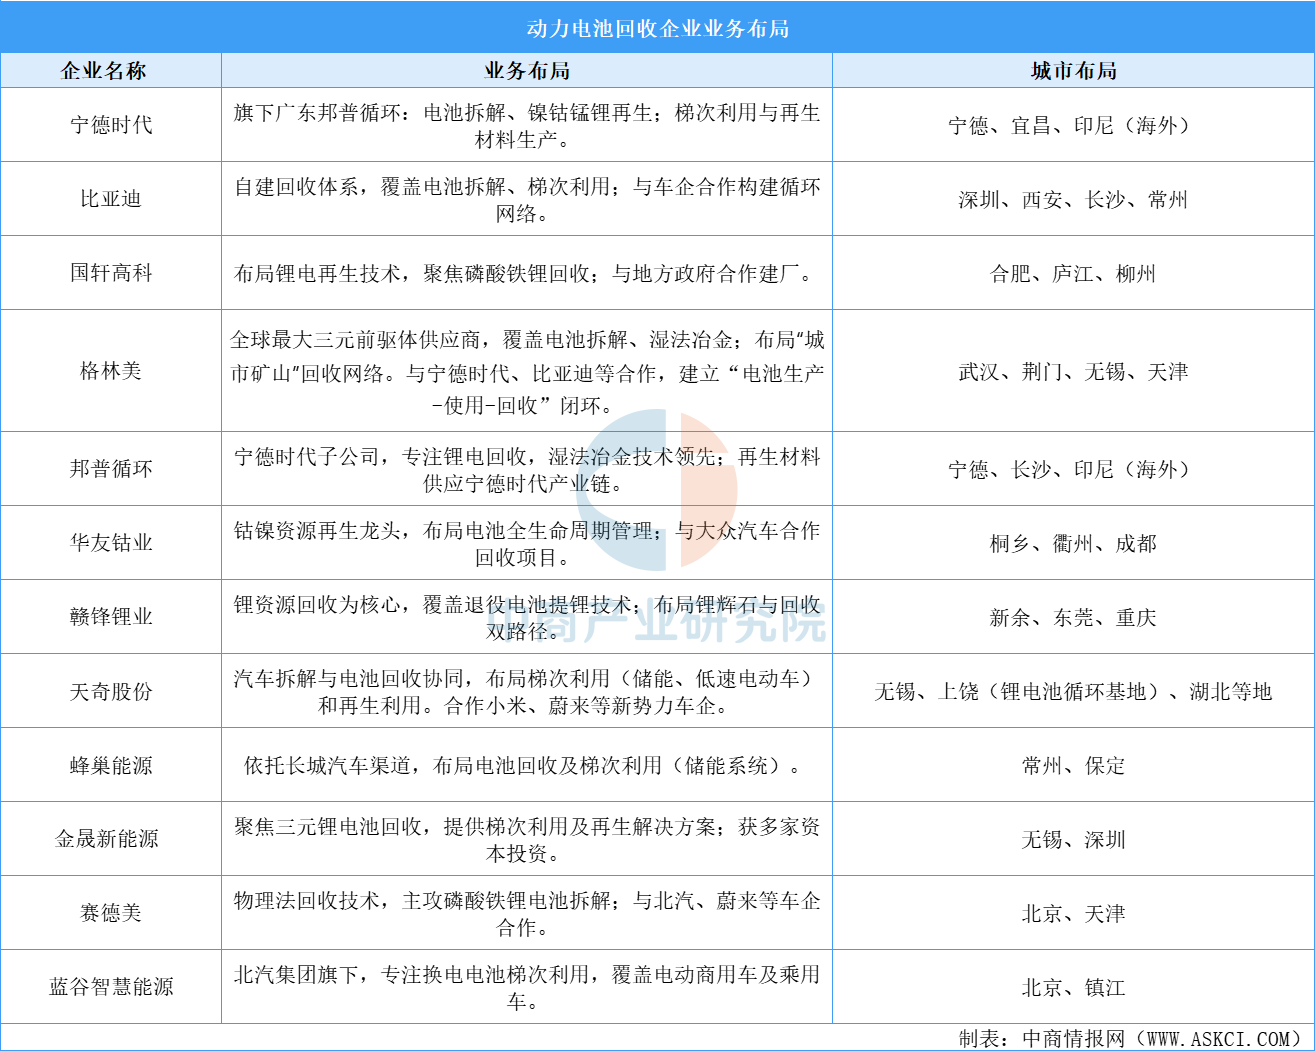Click the 宁德、宜昌、印尼（海外） city cell
This screenshot has height=1051, width=1315.
1073,125
